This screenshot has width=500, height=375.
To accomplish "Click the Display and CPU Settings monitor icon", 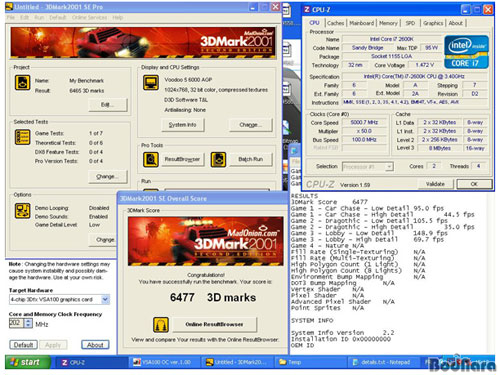I will click(x=151, y=82).
